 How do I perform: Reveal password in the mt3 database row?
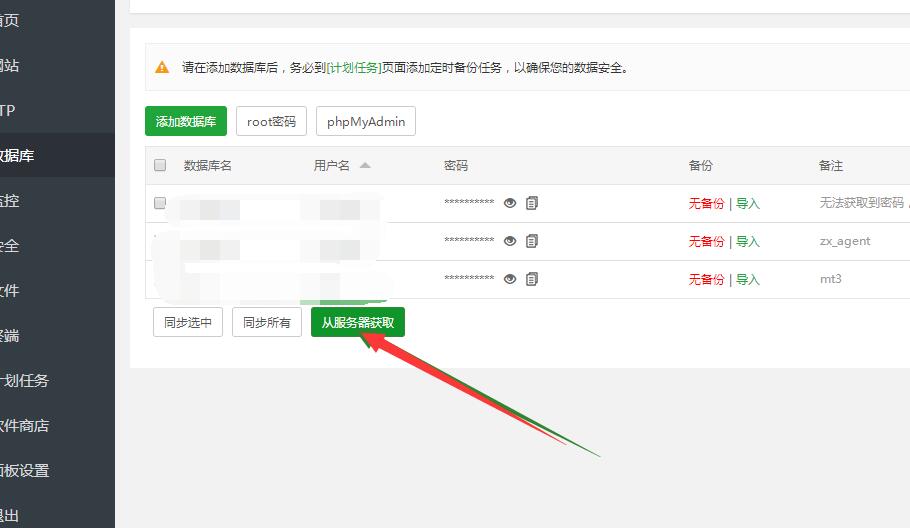tap(510, 279)
